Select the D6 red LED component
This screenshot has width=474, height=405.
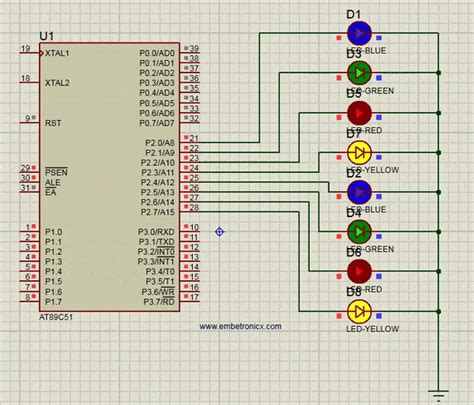coord(359,271)
